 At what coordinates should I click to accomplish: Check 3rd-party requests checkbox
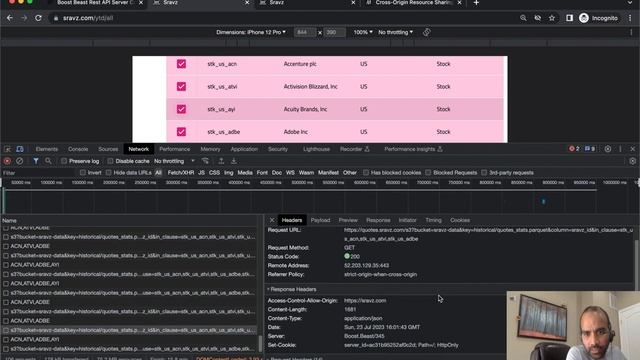[484, 173]
